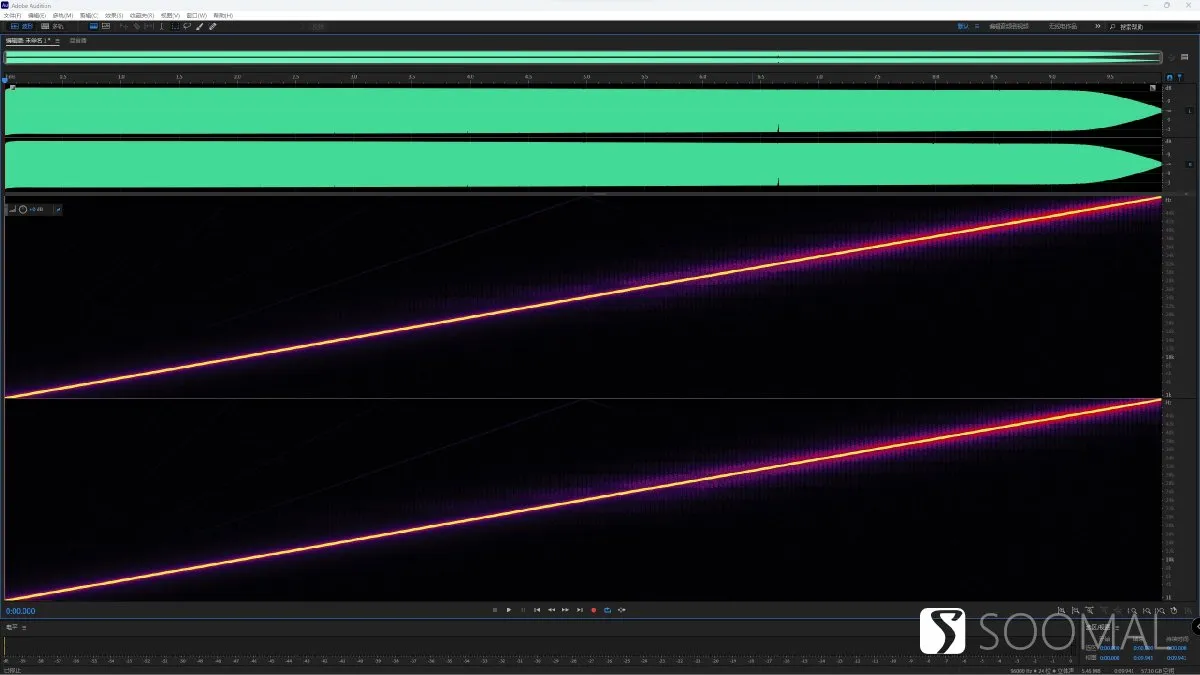Start playback with Play button
This screenshot has width=1200, height=675.
coord(509,610)
